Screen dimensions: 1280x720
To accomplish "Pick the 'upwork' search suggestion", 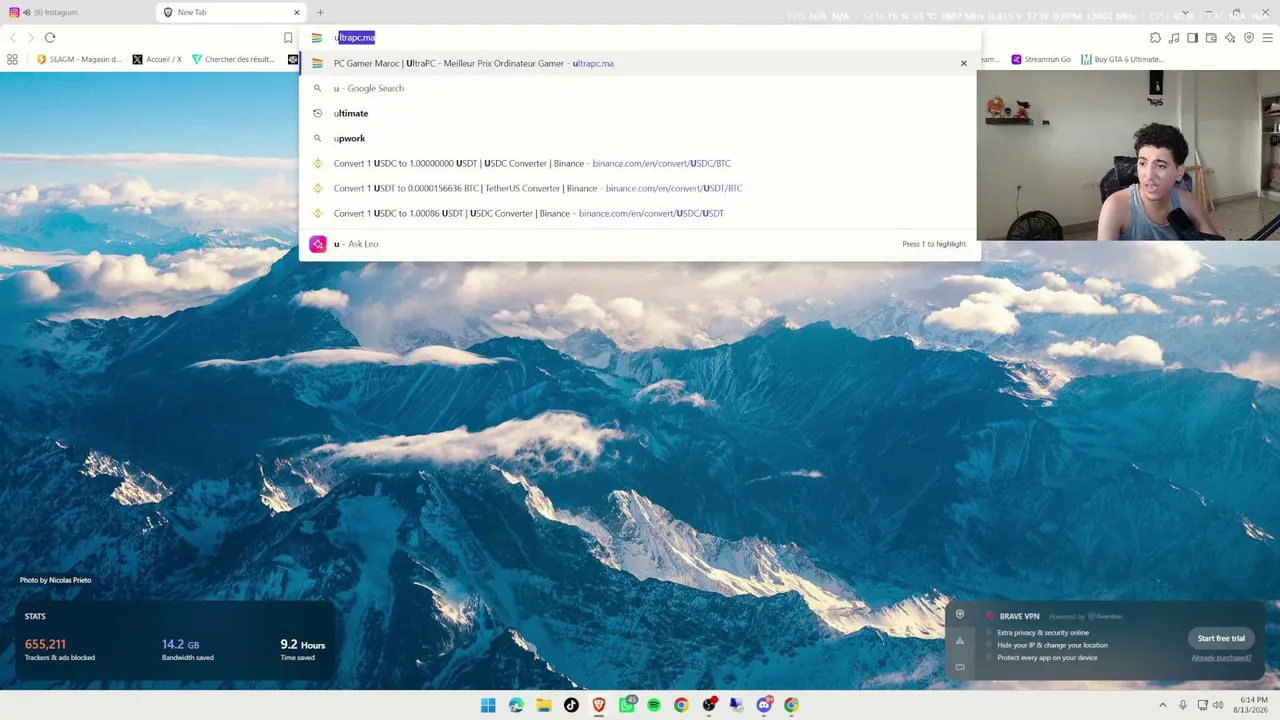I will click(640, 138).
